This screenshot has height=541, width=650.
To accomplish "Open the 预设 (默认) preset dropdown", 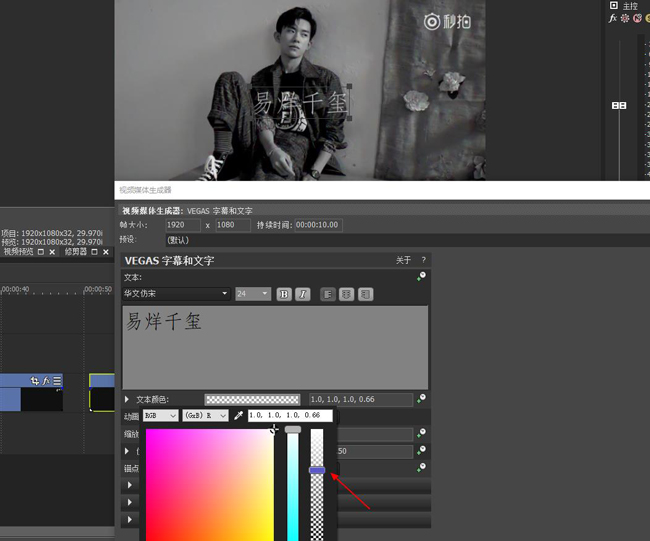I will click(x=407, y=240).
